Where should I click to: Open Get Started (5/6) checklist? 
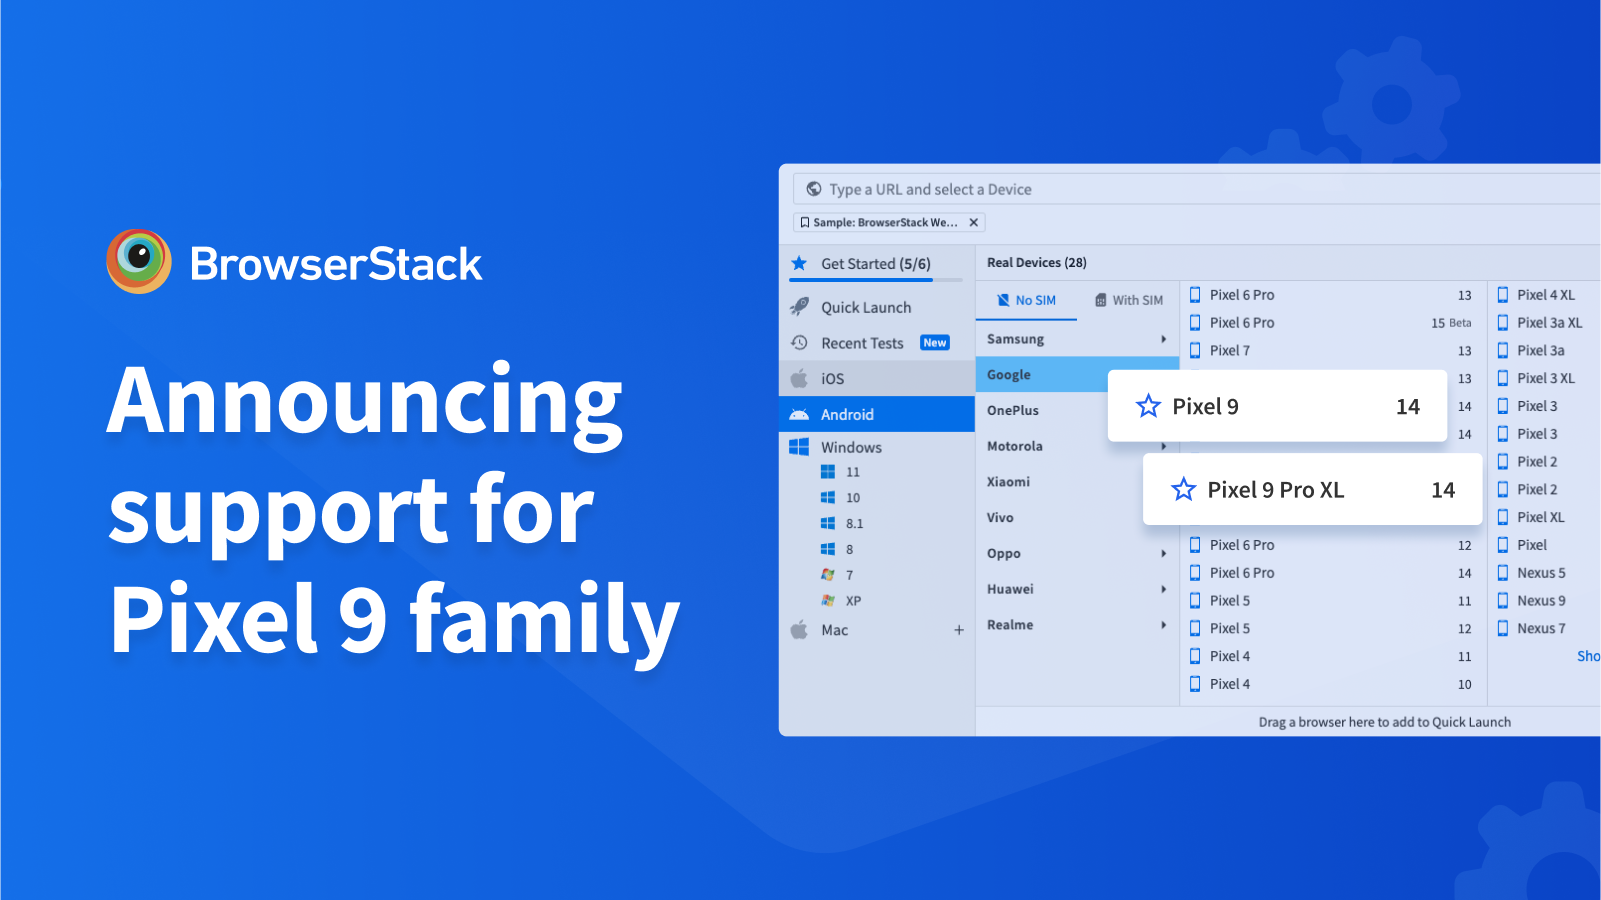(x=875, y=264)
